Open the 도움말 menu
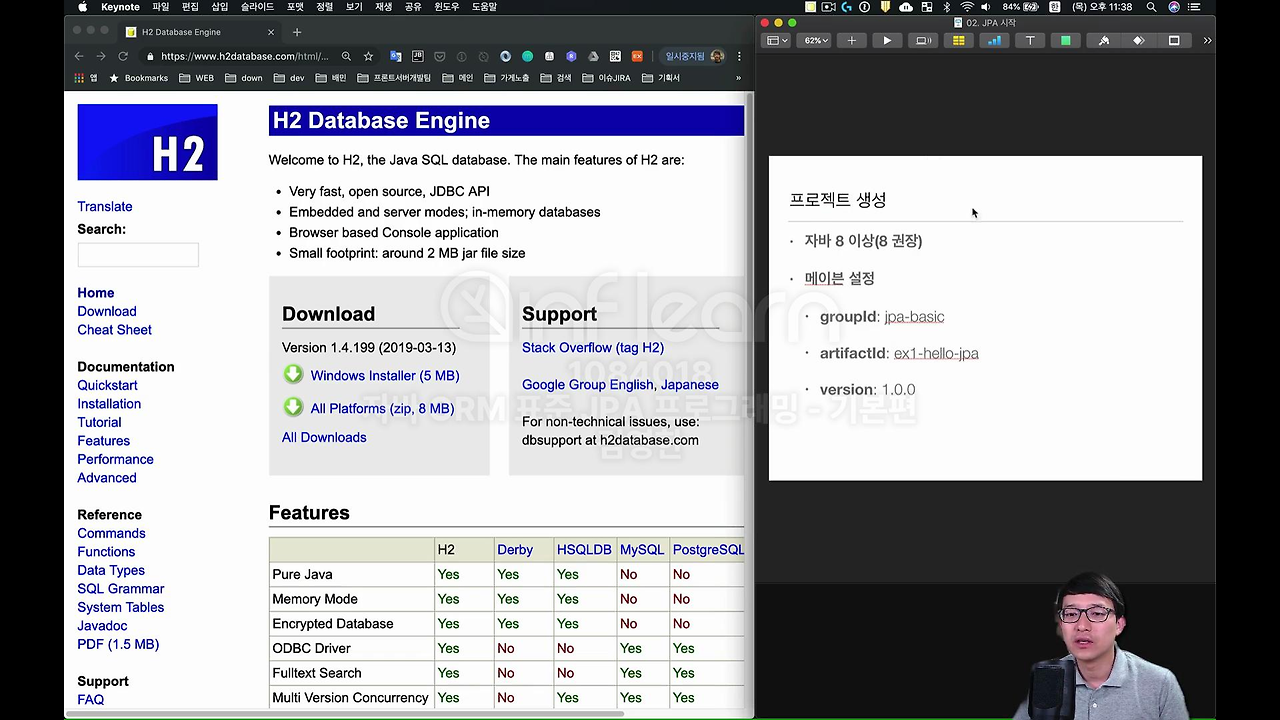Image resolution: width=1280 pixels, height=720 pixels. [484, 7]
